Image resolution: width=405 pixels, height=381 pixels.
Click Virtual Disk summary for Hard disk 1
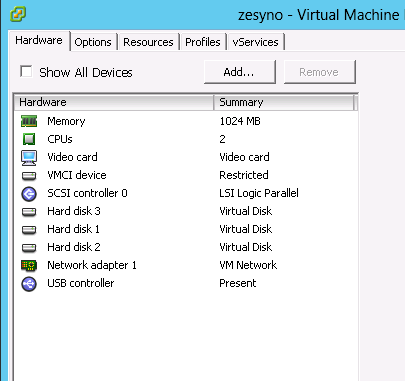pyautogui.click(x=246, y=229)
